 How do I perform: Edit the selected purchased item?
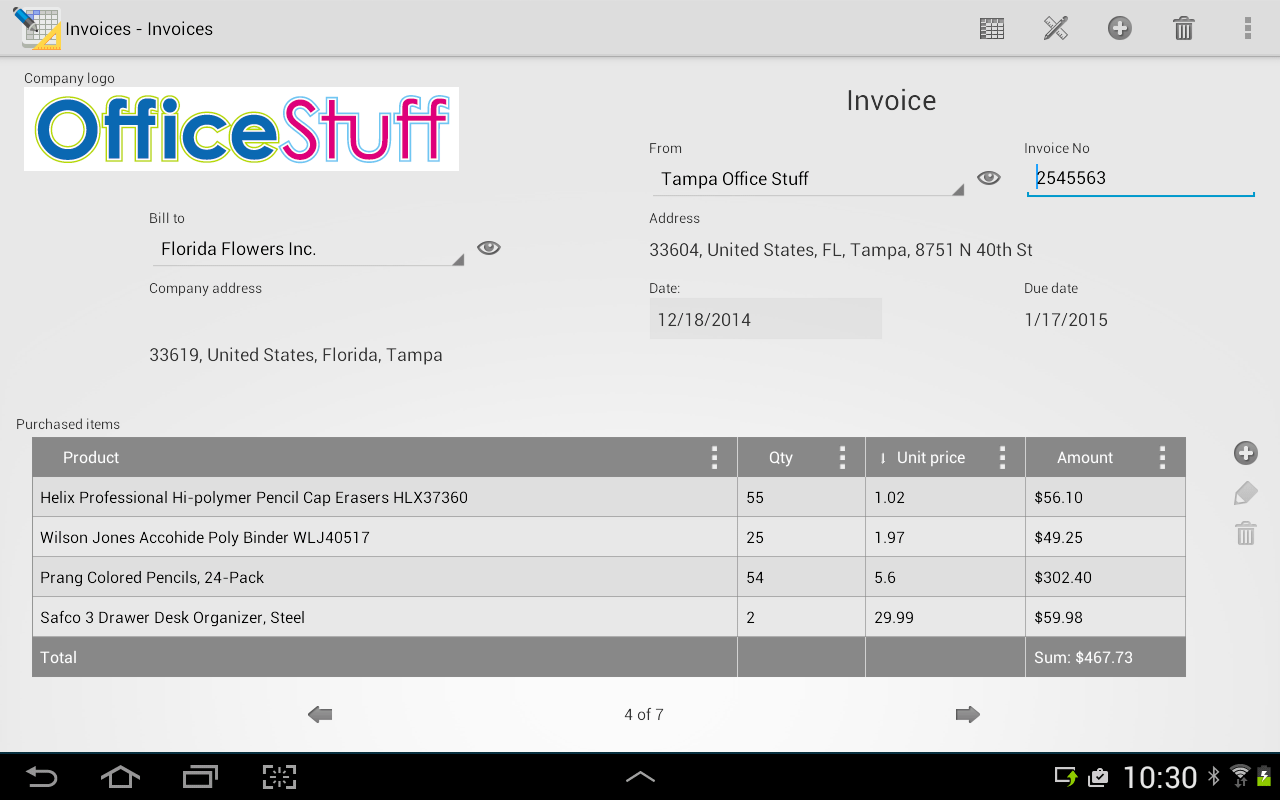1245,493
